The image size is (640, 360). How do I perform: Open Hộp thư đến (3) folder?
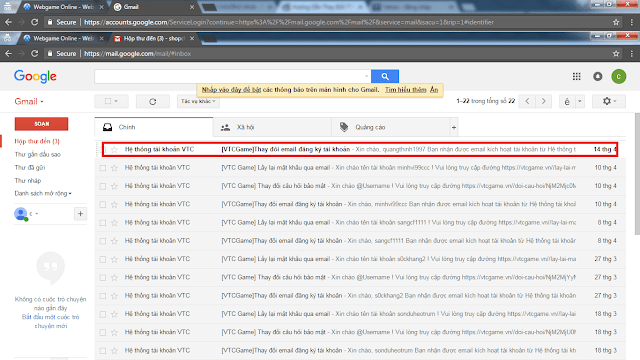[37, 141]
